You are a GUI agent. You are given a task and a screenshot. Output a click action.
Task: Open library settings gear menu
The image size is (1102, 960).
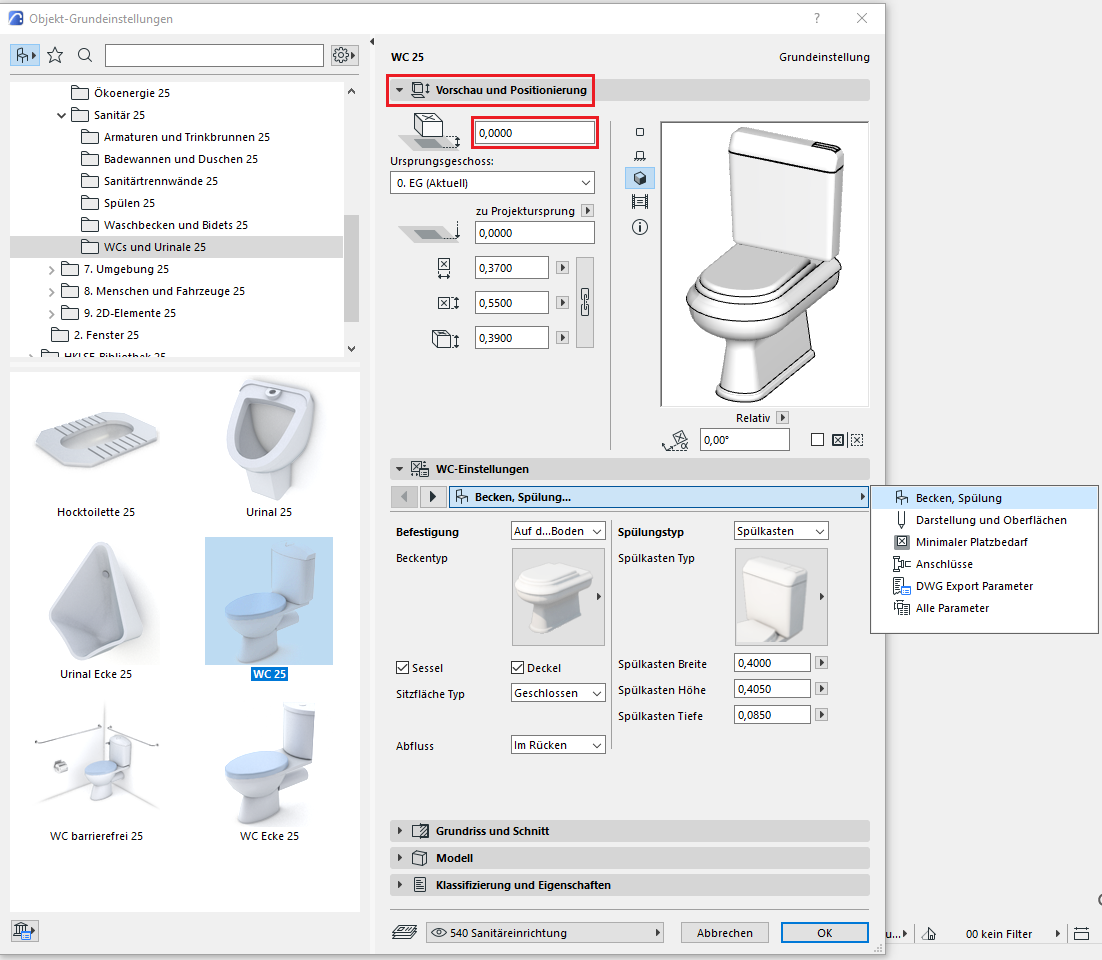[344, 55]
